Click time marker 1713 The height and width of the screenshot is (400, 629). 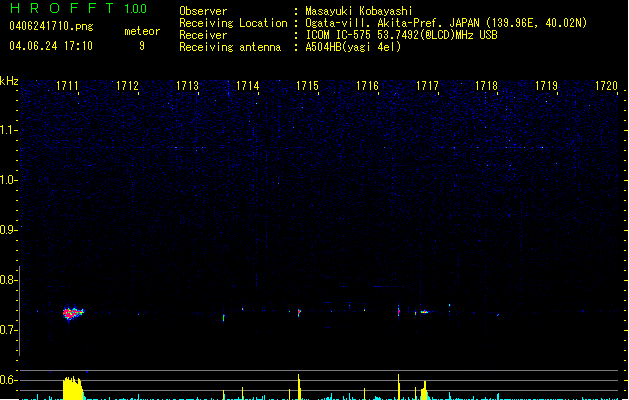[x=187, y=86]
